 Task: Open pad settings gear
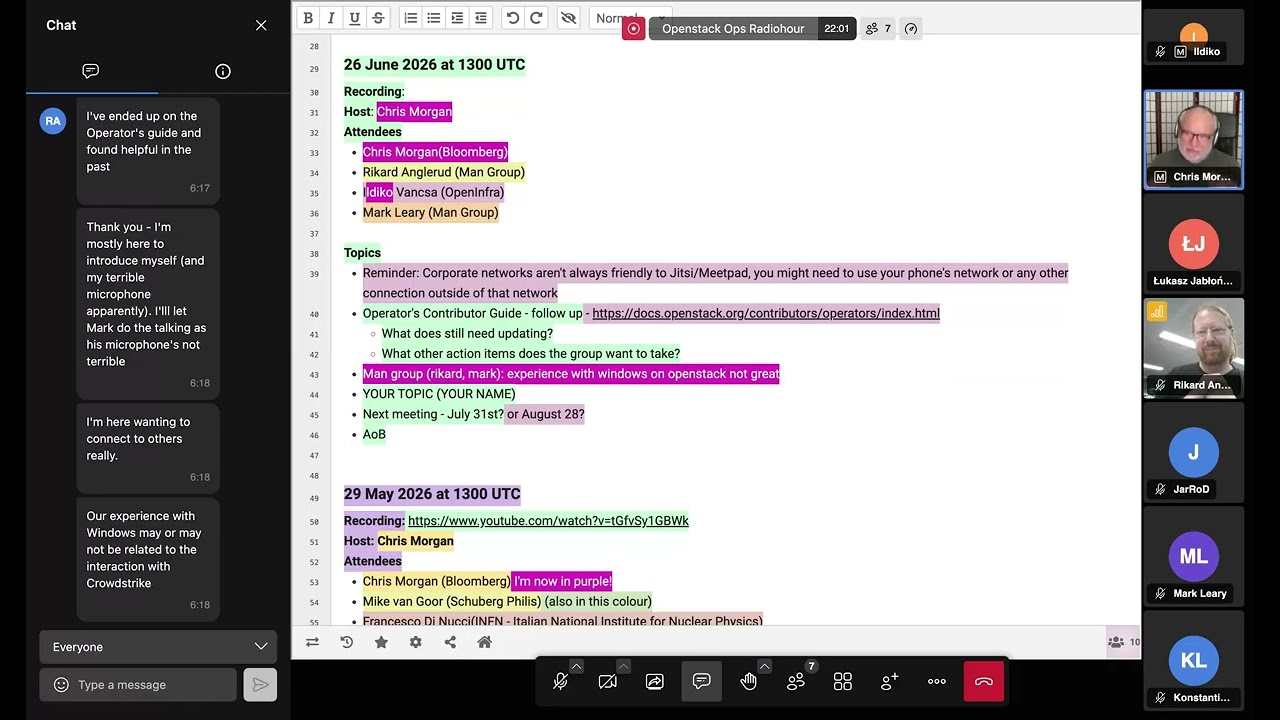click(x=416, y=642)
